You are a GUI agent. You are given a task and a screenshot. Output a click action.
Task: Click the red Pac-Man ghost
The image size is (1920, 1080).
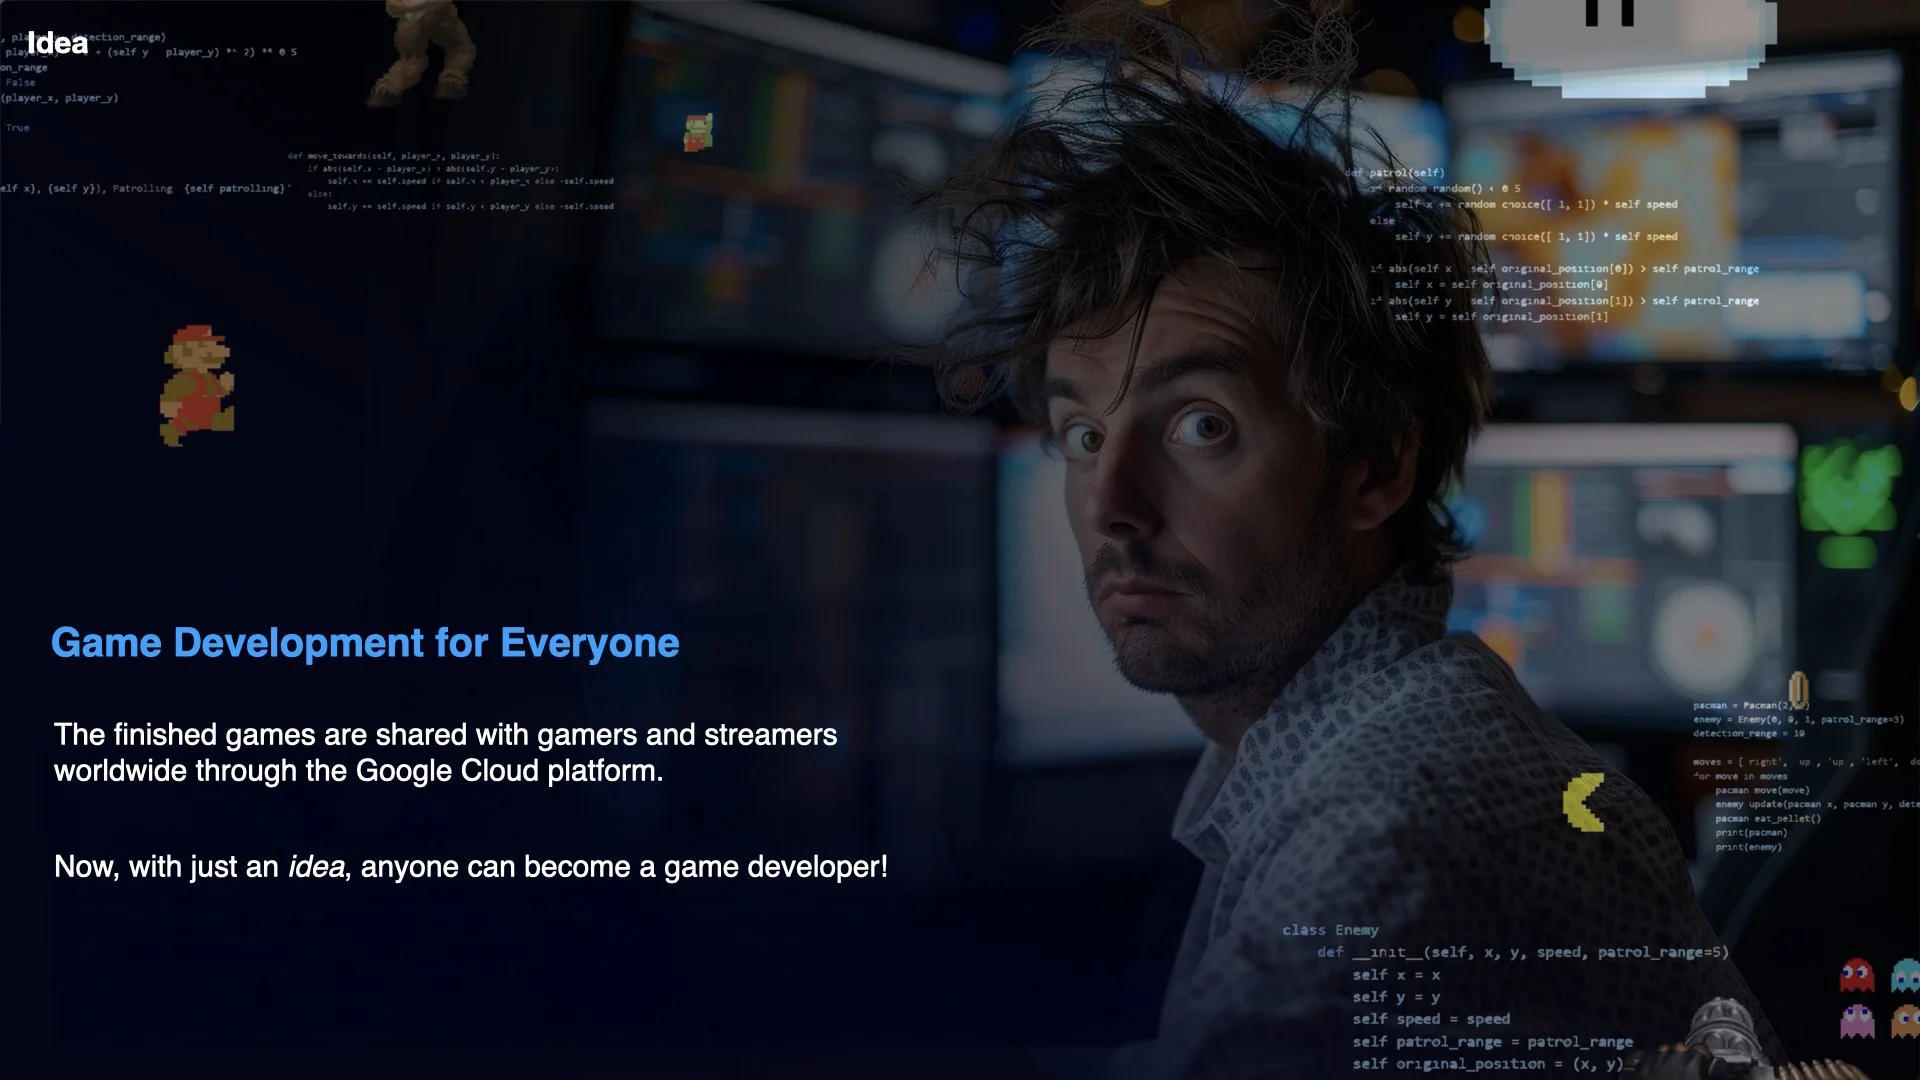[x=1856, y=975]
